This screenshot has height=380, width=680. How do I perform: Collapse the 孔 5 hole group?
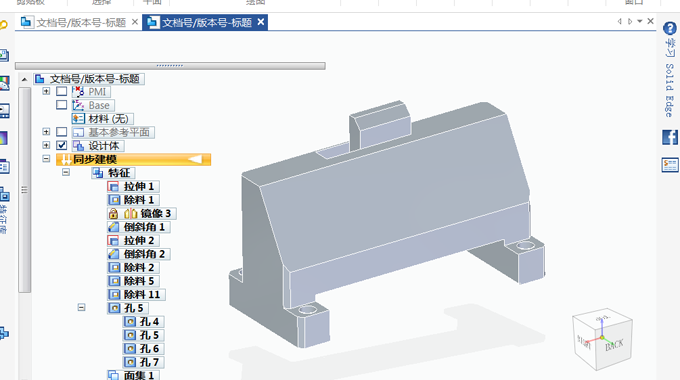[x=81, y=307]
